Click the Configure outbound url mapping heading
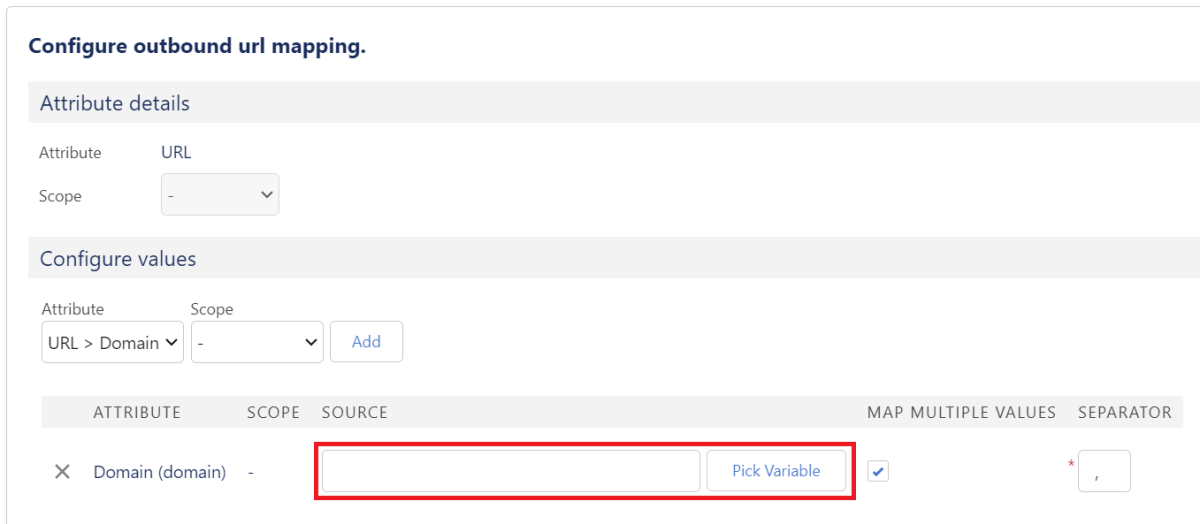 pos(197,48)
